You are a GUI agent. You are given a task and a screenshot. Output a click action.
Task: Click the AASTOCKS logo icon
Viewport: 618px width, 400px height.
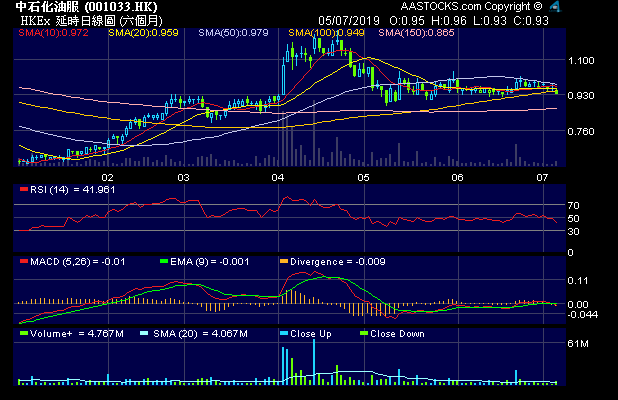[x=555, y=6]
